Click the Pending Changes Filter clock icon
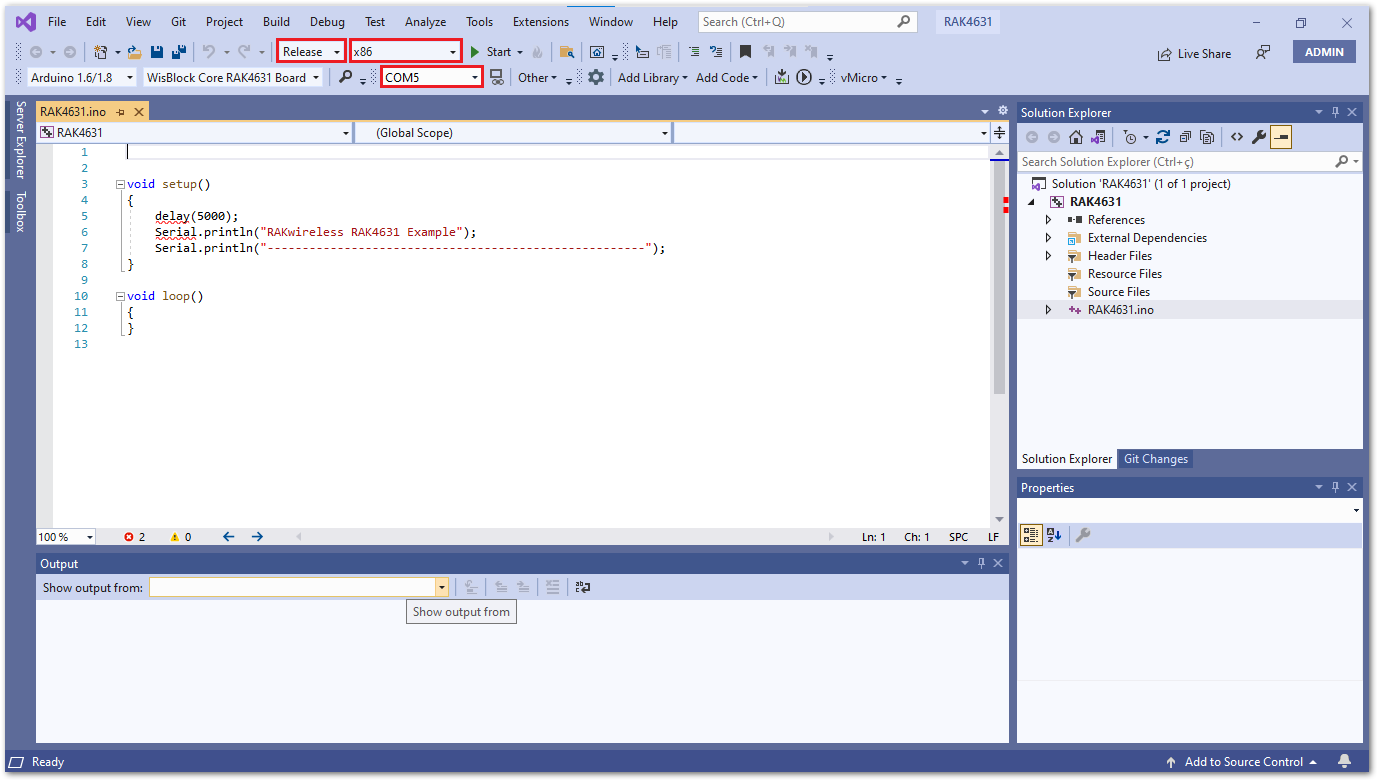 (1130, 137)
